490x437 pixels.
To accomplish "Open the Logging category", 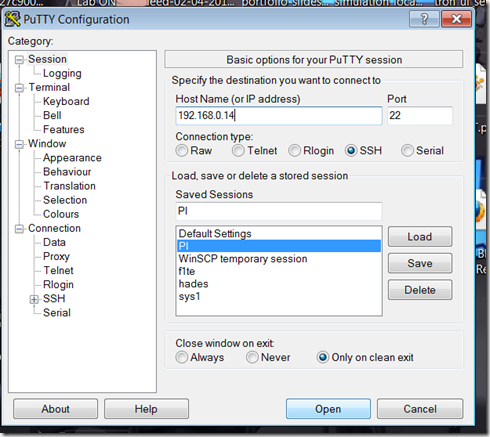I will (62, 73).
